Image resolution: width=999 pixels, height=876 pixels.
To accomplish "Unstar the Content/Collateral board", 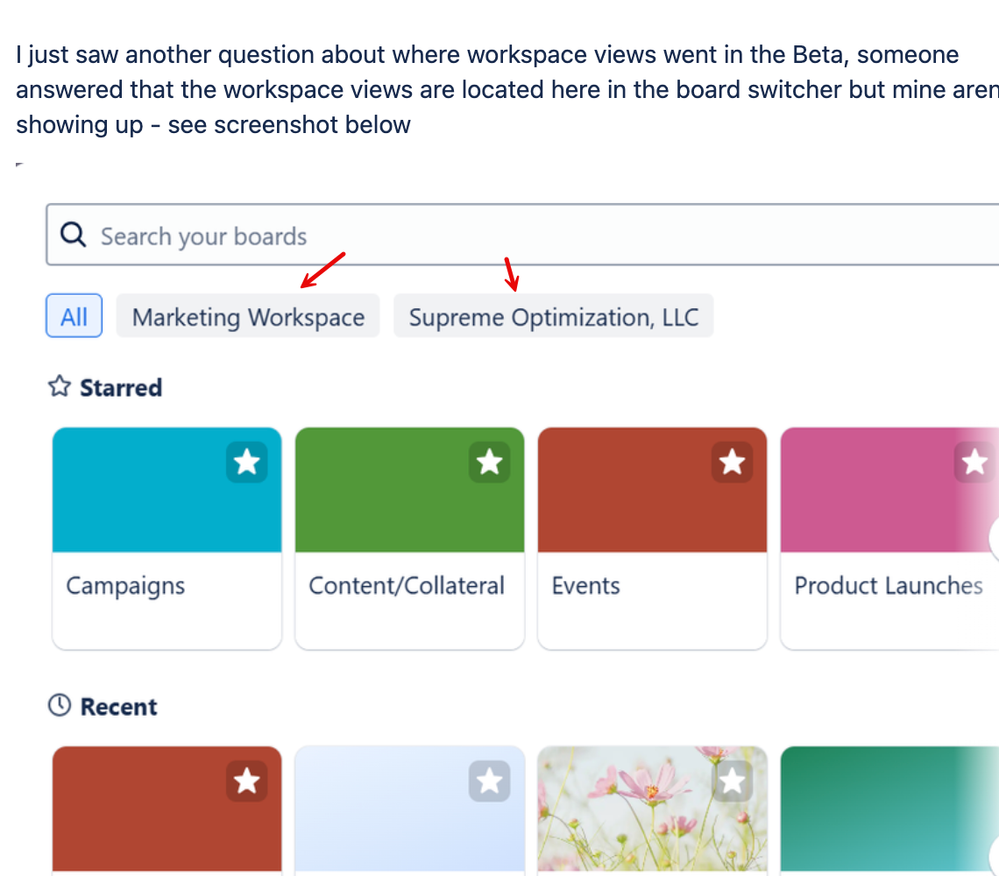I will 489,462.
